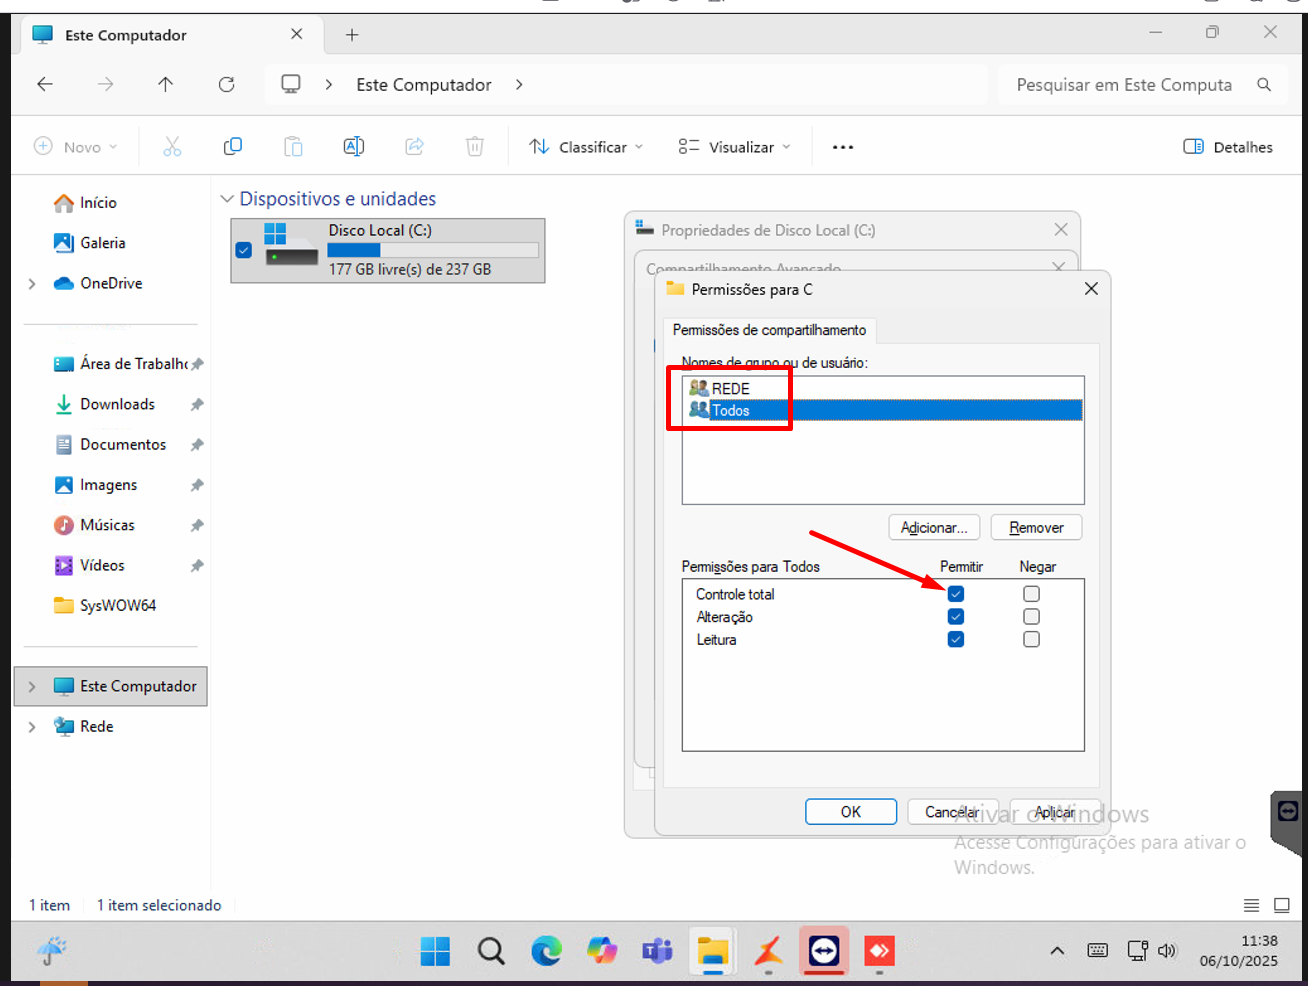Open a new Explorer tab
The width and height of the screenshot is (1308, 986).
pos(352,35)
